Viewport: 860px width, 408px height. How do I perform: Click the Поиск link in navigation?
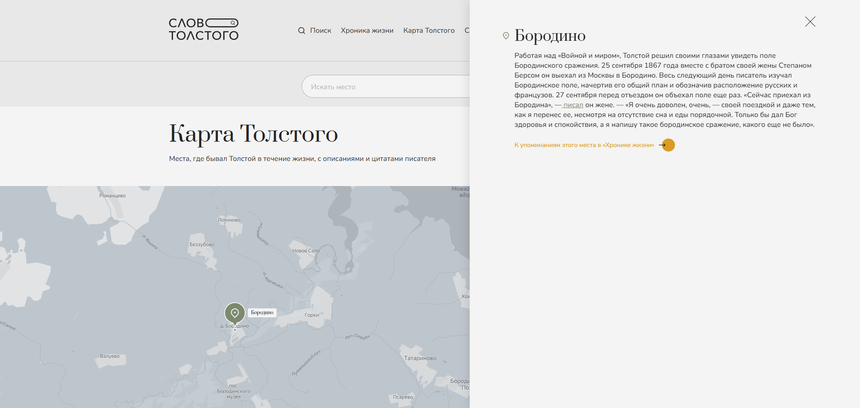tap(320, 31)
